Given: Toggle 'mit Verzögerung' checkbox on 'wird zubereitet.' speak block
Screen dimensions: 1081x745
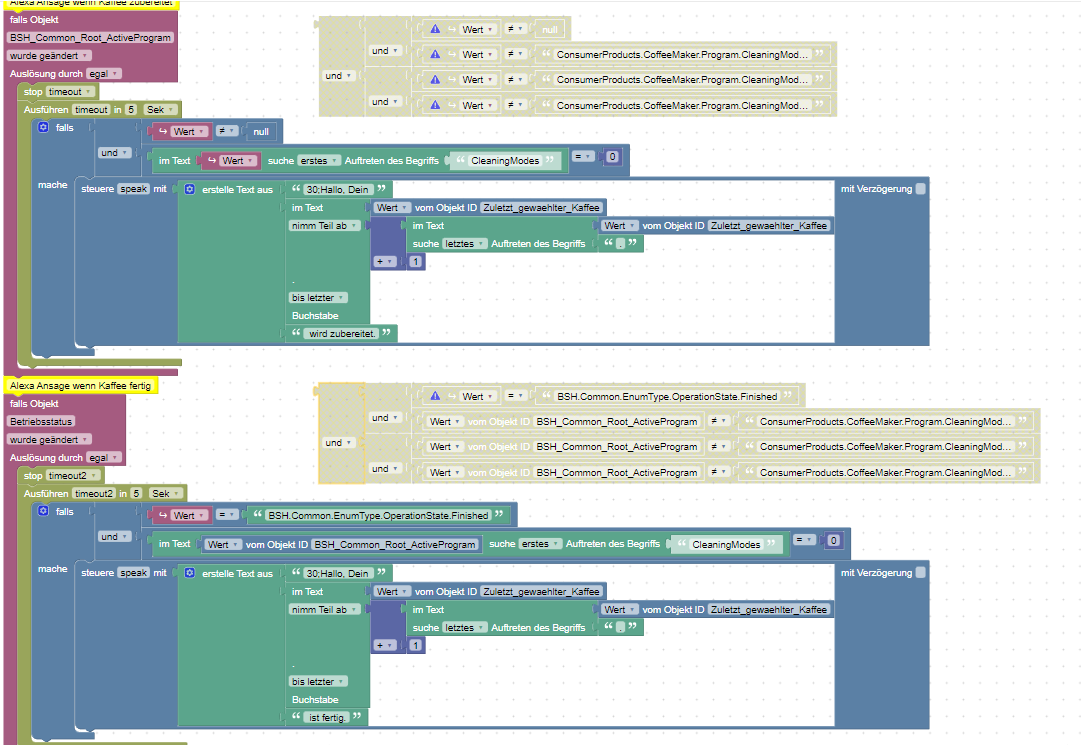Looking at the screenshot, I should (920, 189).
